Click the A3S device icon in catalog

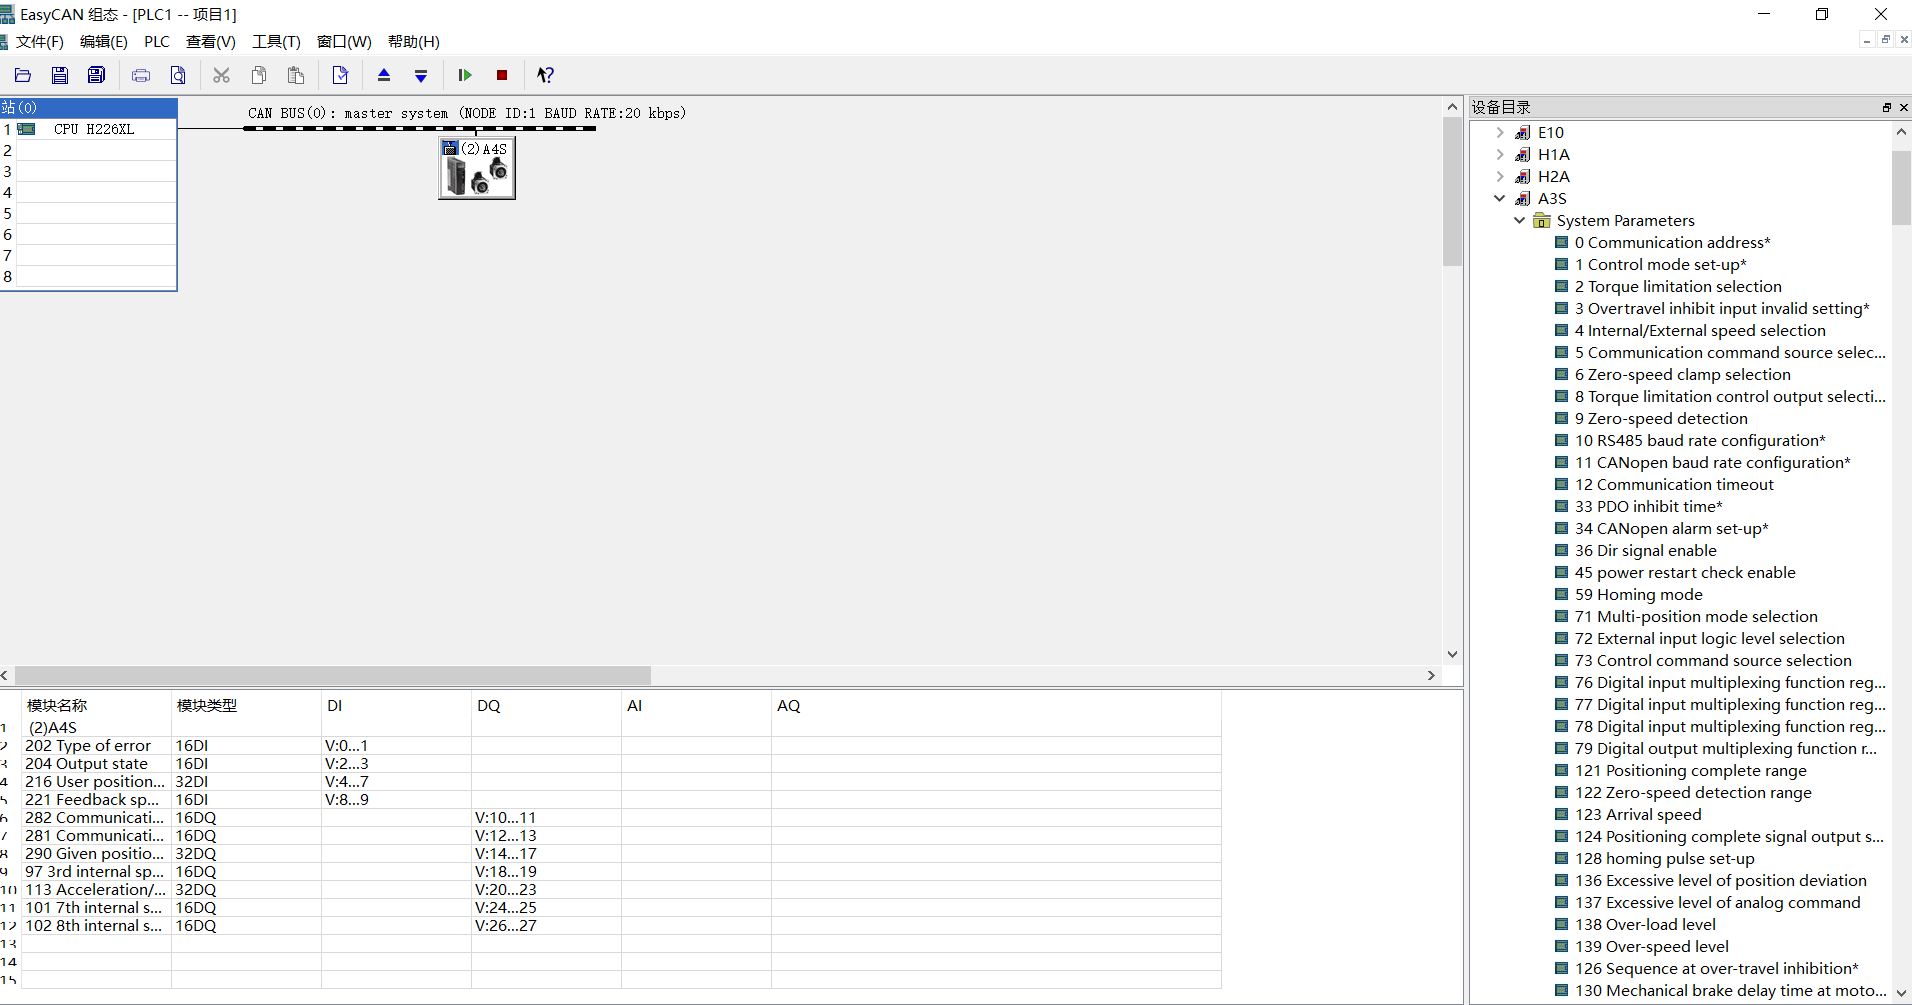coord(1522,198)
